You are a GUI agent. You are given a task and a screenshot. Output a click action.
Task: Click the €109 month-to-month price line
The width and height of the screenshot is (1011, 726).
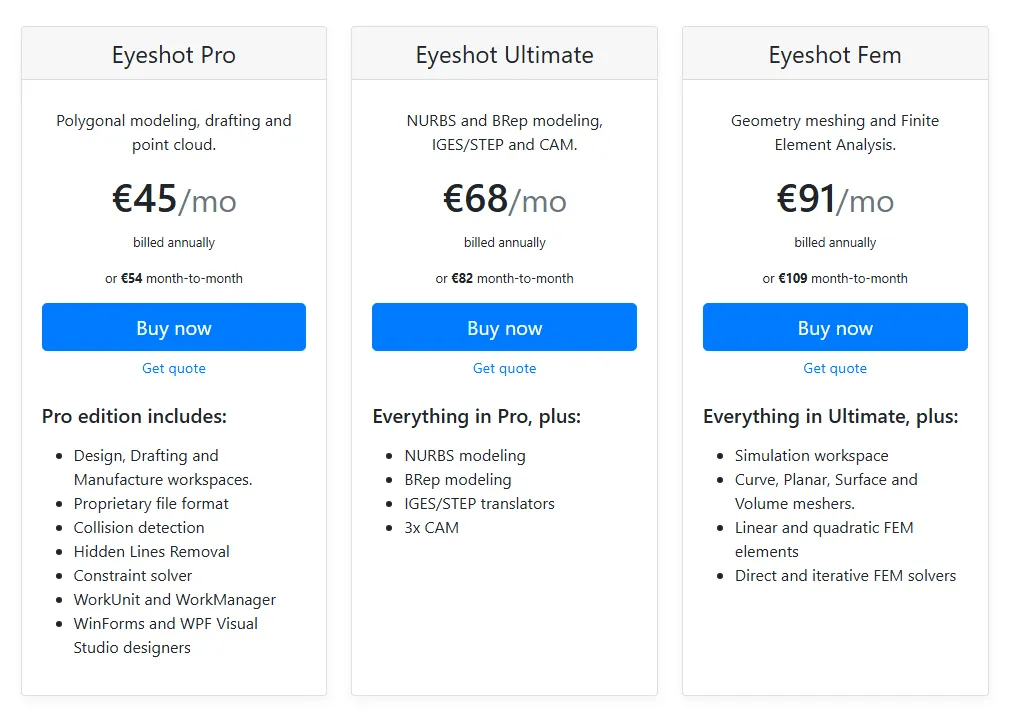click(835, 278)
